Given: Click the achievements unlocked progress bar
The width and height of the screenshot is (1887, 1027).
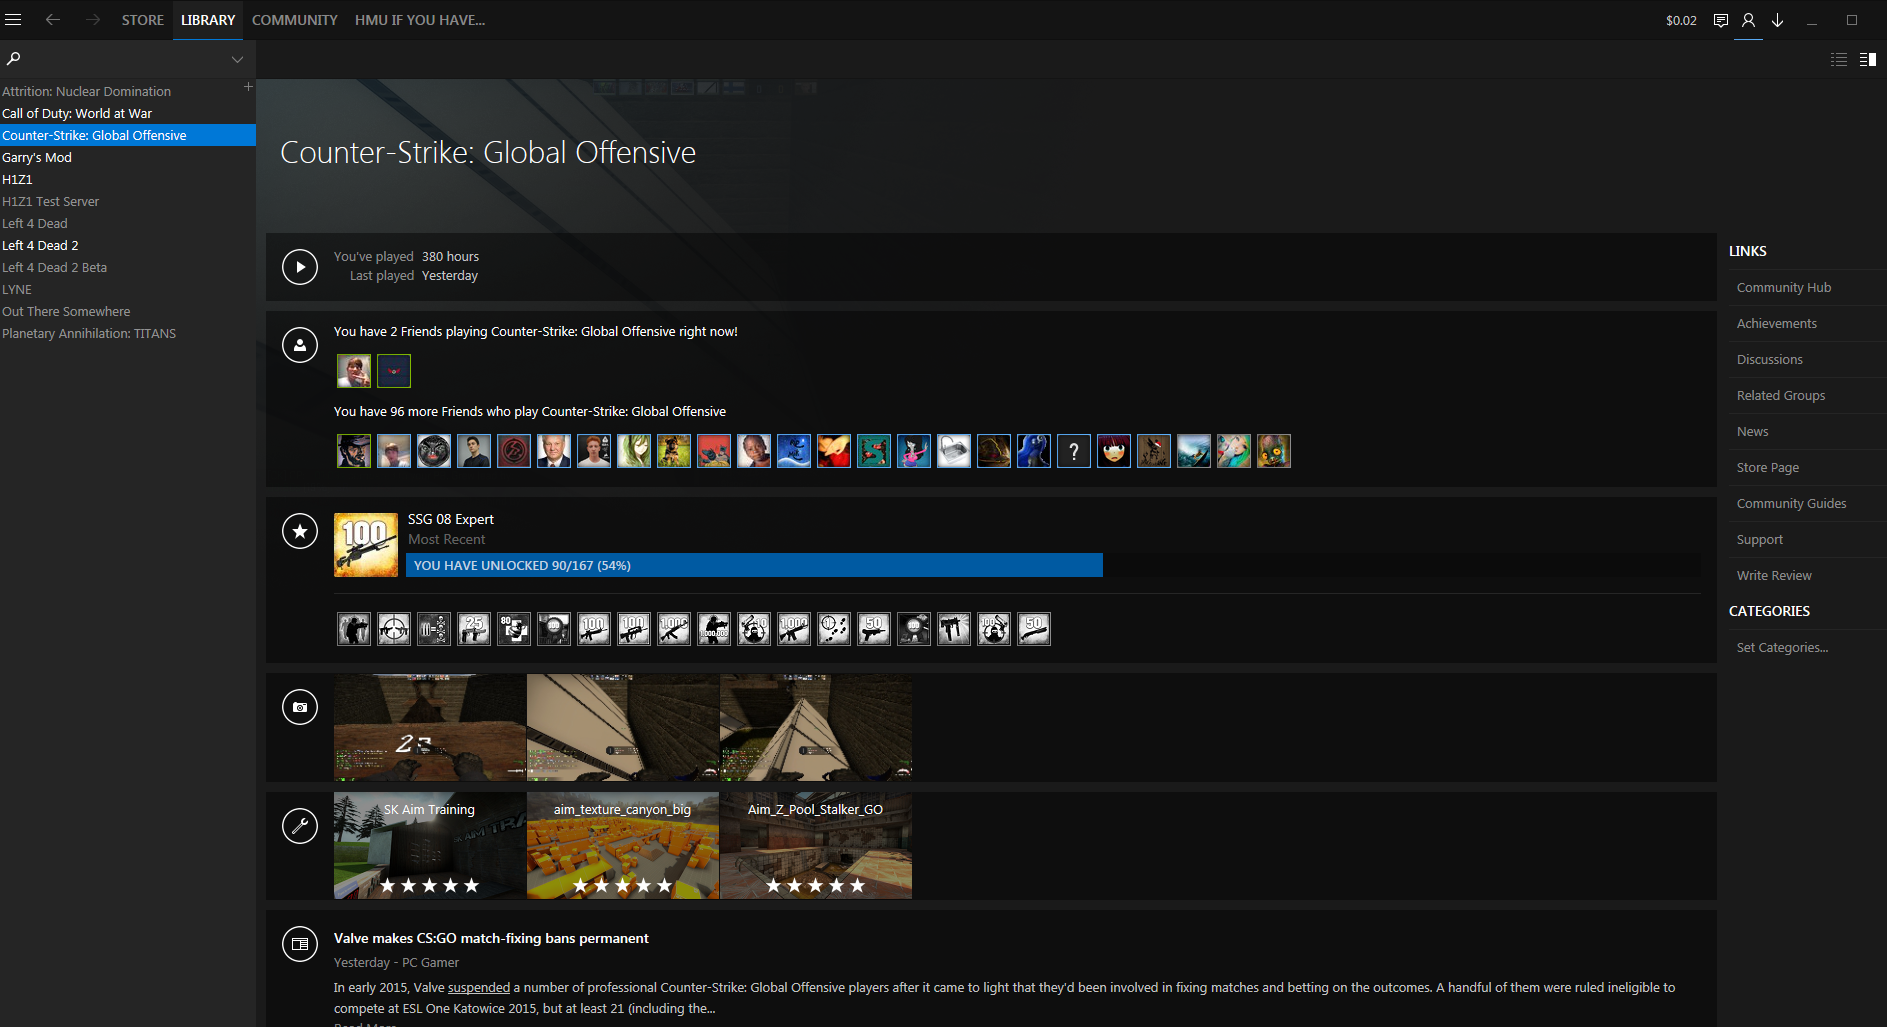Looking at the screenshot, I should click(1054, 565).
